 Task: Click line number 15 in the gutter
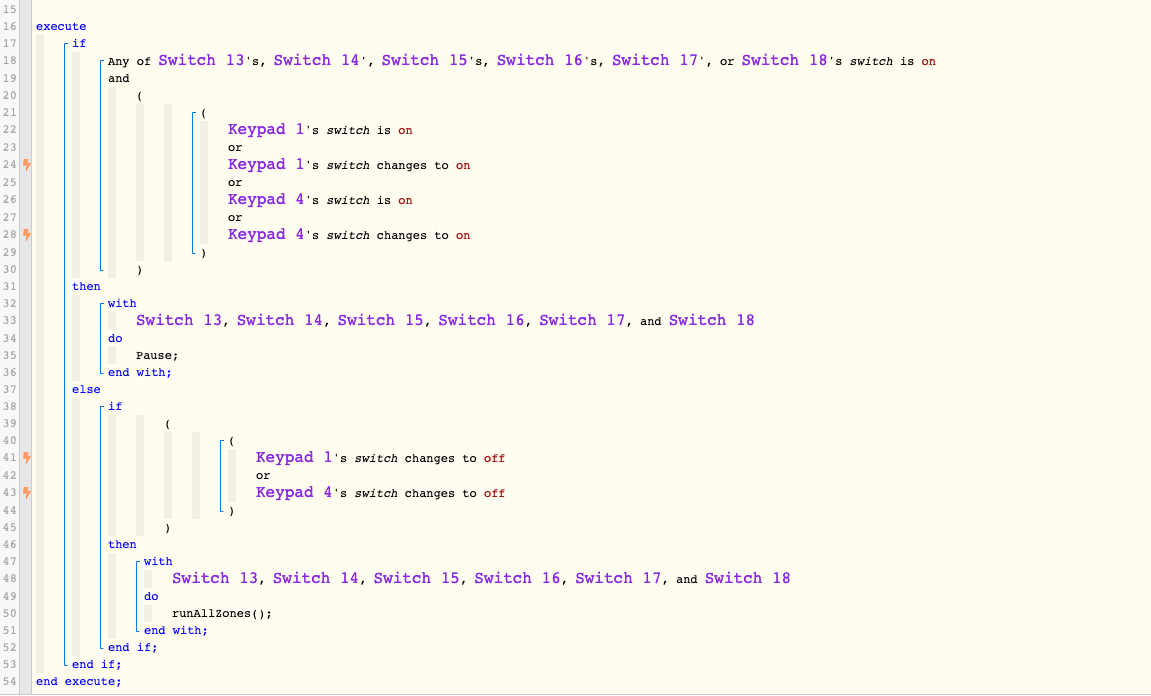click(9, 10)
